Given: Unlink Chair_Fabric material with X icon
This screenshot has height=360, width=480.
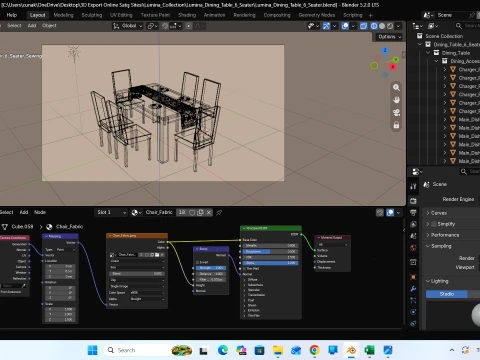Looking at the screenshot, I should click(x=209, y=212).
